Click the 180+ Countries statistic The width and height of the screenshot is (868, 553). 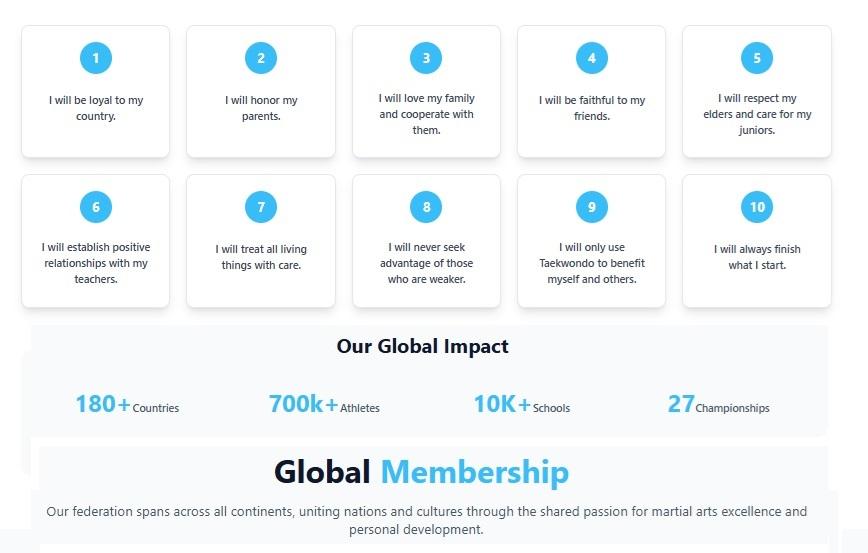pyautogui.click(x=127, y=405)
